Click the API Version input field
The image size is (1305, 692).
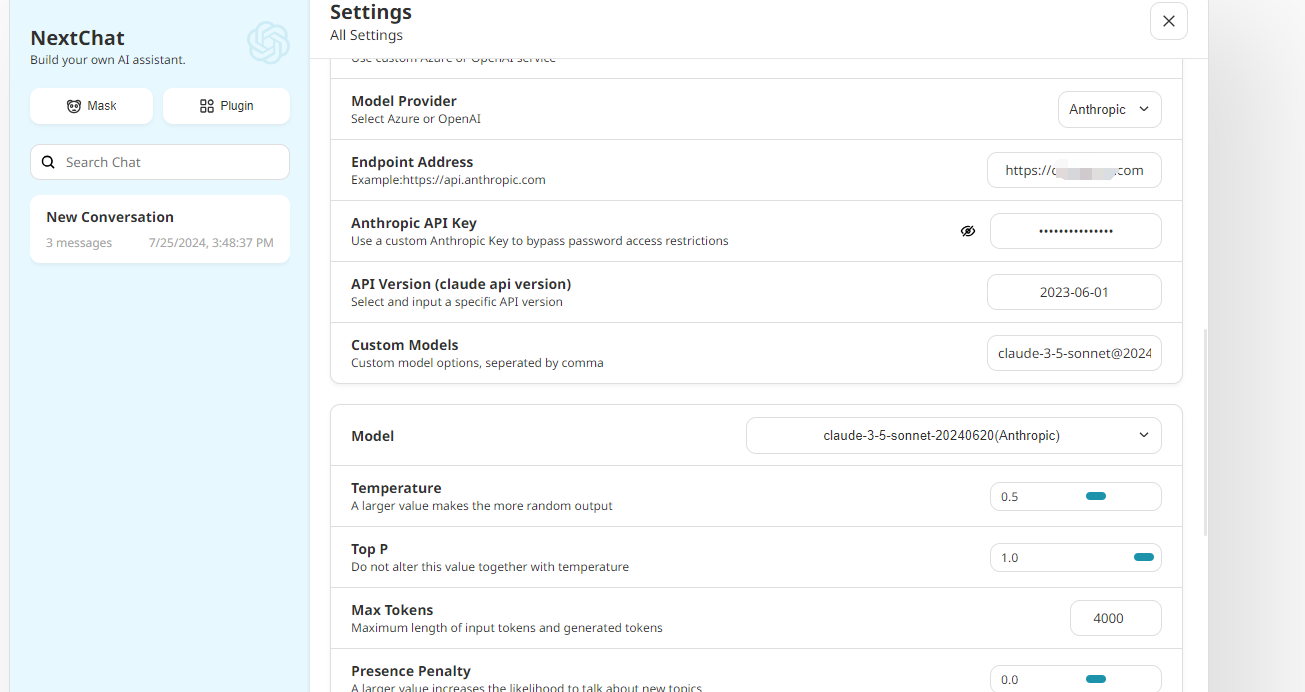(1074, 293)
